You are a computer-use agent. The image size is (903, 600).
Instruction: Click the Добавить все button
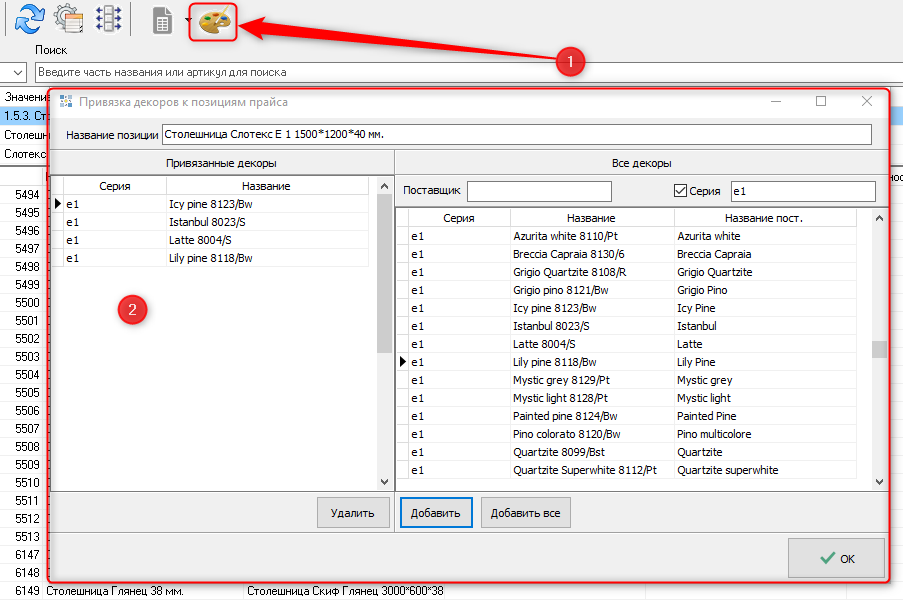pyautogui.click(x=525, y=513)
